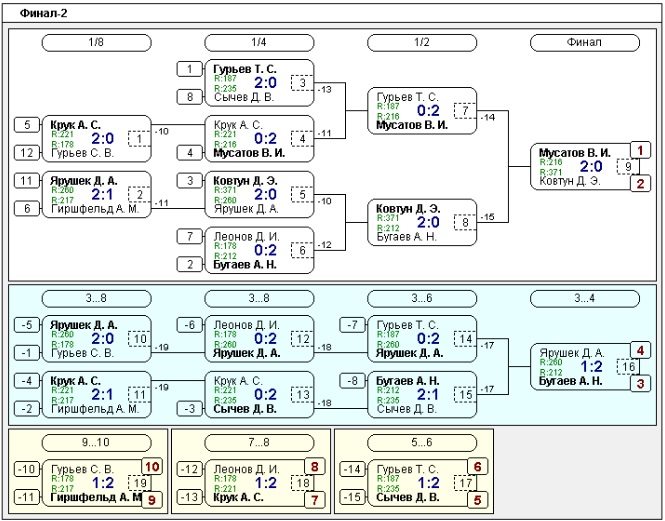Screen dimensions: 665x521
Task: Select the 2:0 score in the final match
Action: tap(592, 166)
